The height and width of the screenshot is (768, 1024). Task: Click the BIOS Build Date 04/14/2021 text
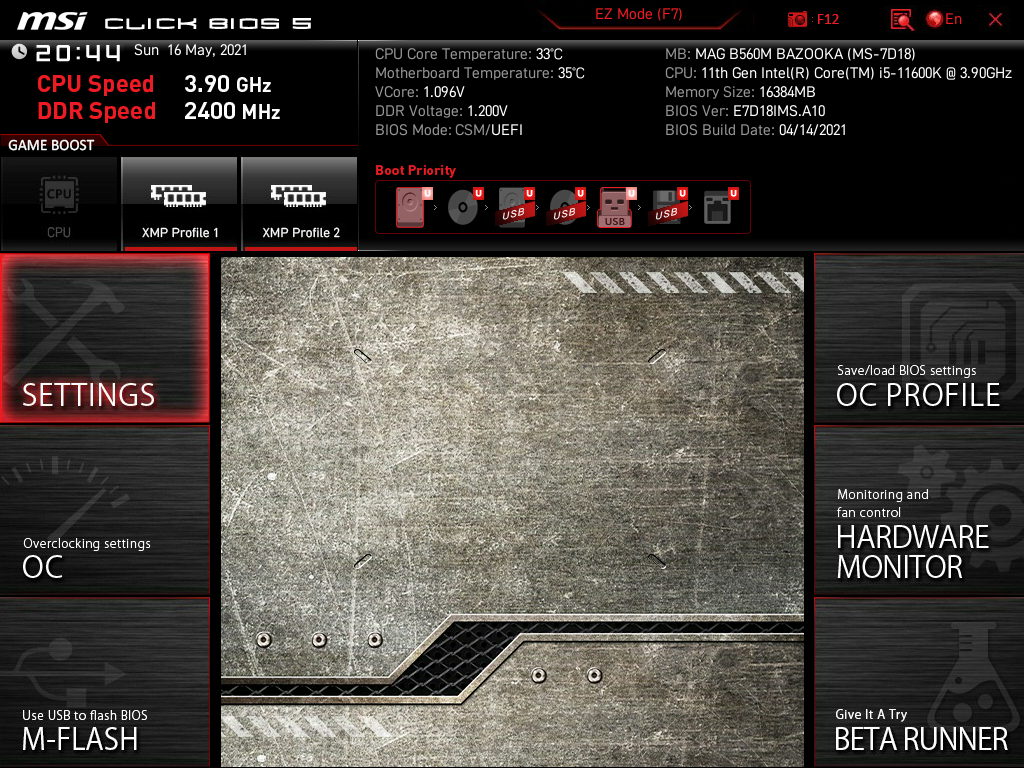tap(756, 130)
